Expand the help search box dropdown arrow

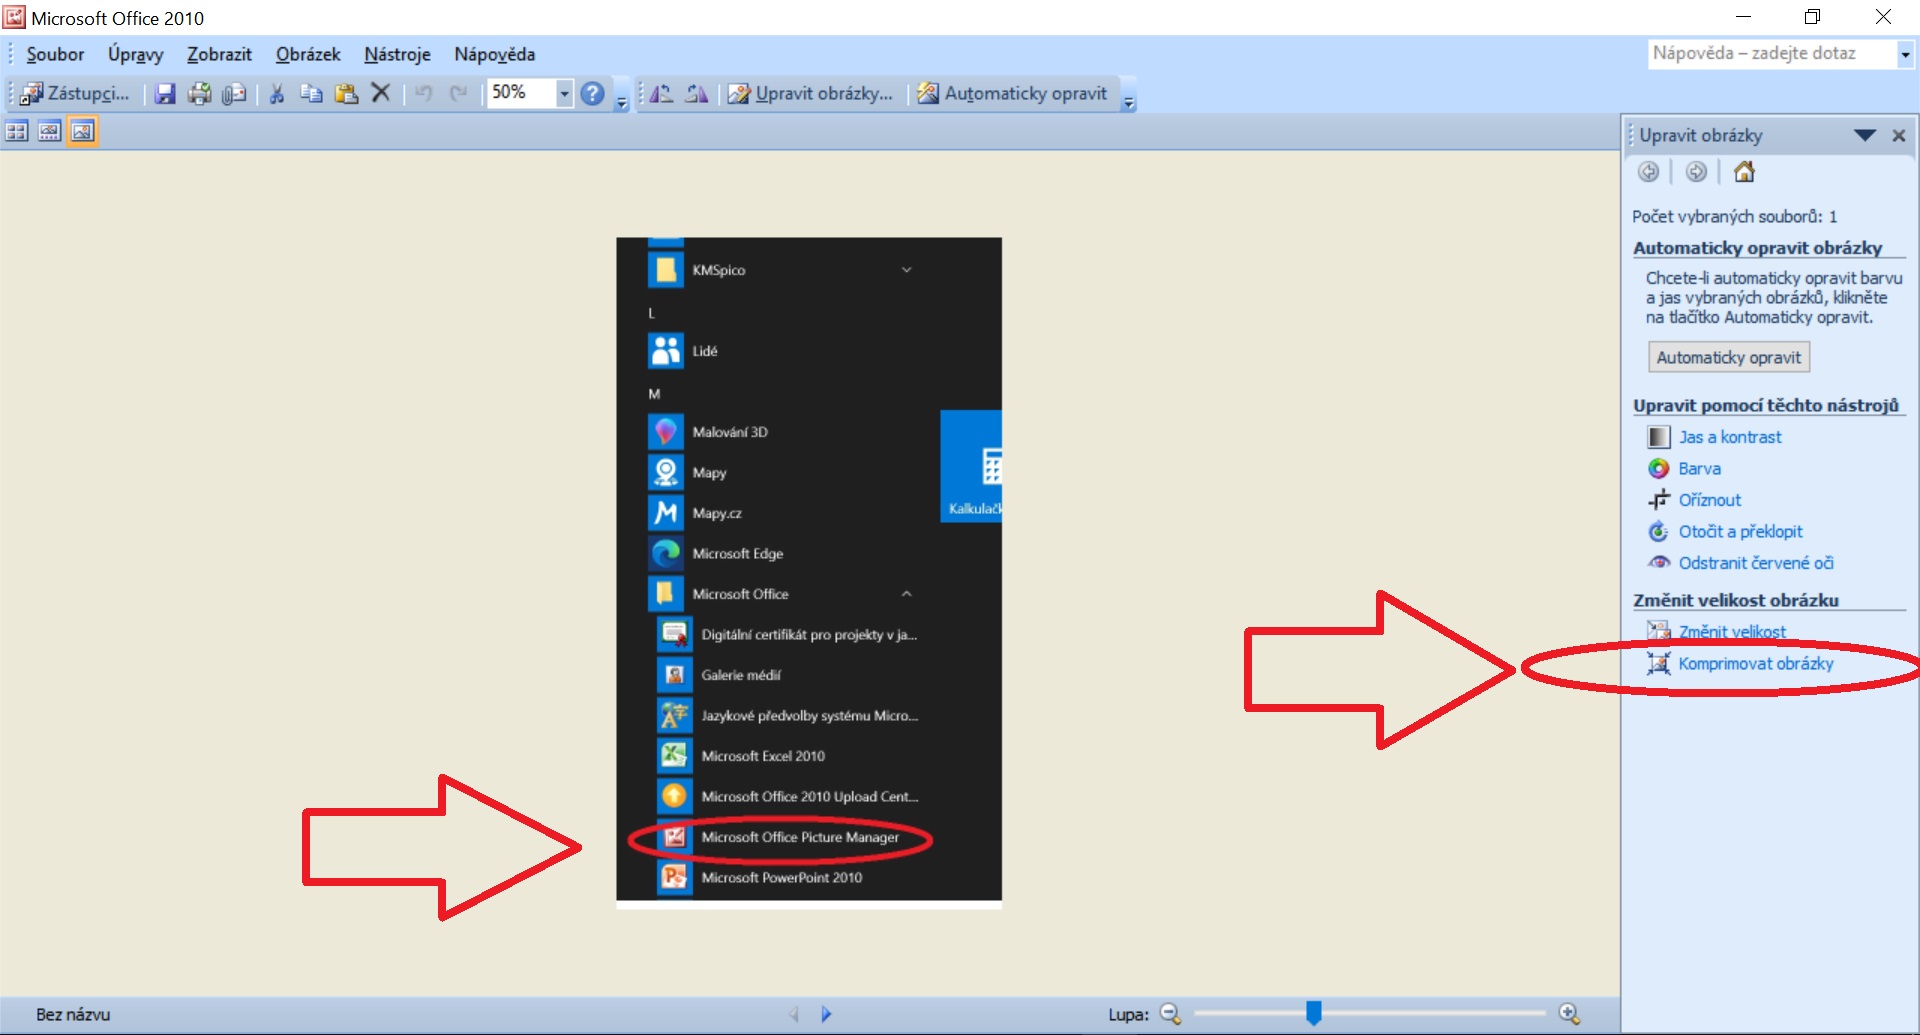pos(1905,54)
